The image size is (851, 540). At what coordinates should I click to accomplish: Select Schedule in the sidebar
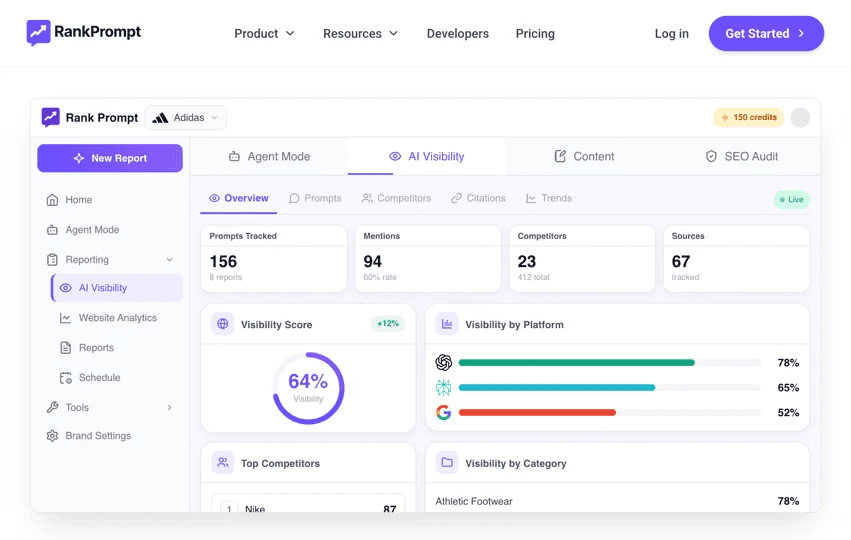click(117, 377)
